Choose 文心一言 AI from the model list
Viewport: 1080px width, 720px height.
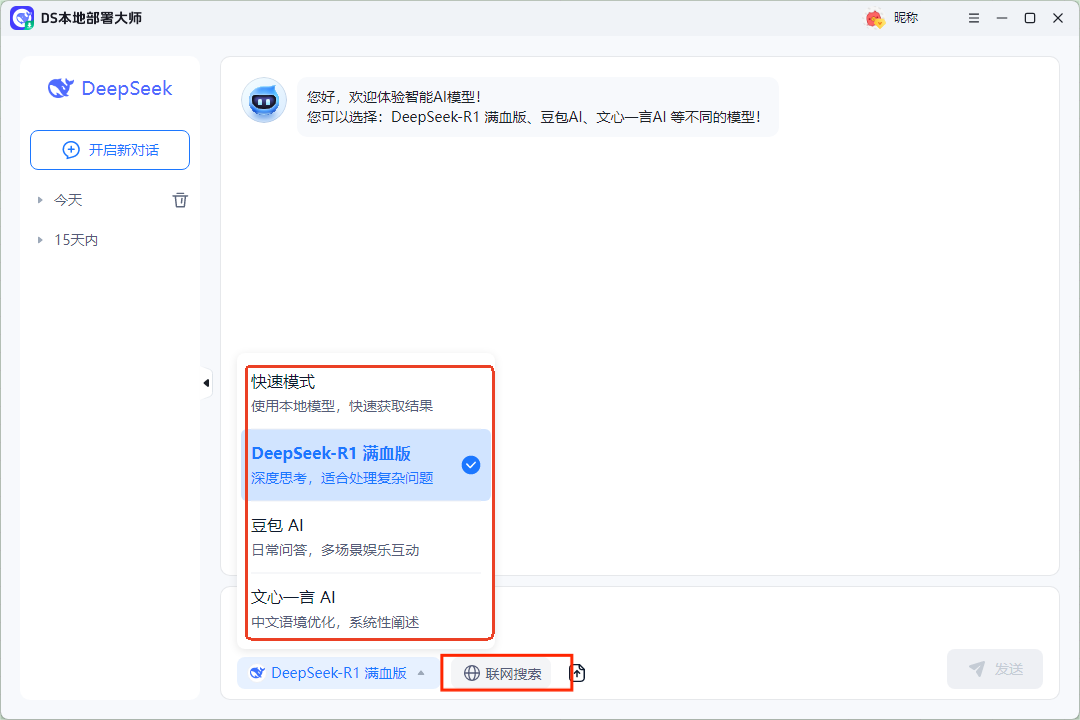click(366, 608)
